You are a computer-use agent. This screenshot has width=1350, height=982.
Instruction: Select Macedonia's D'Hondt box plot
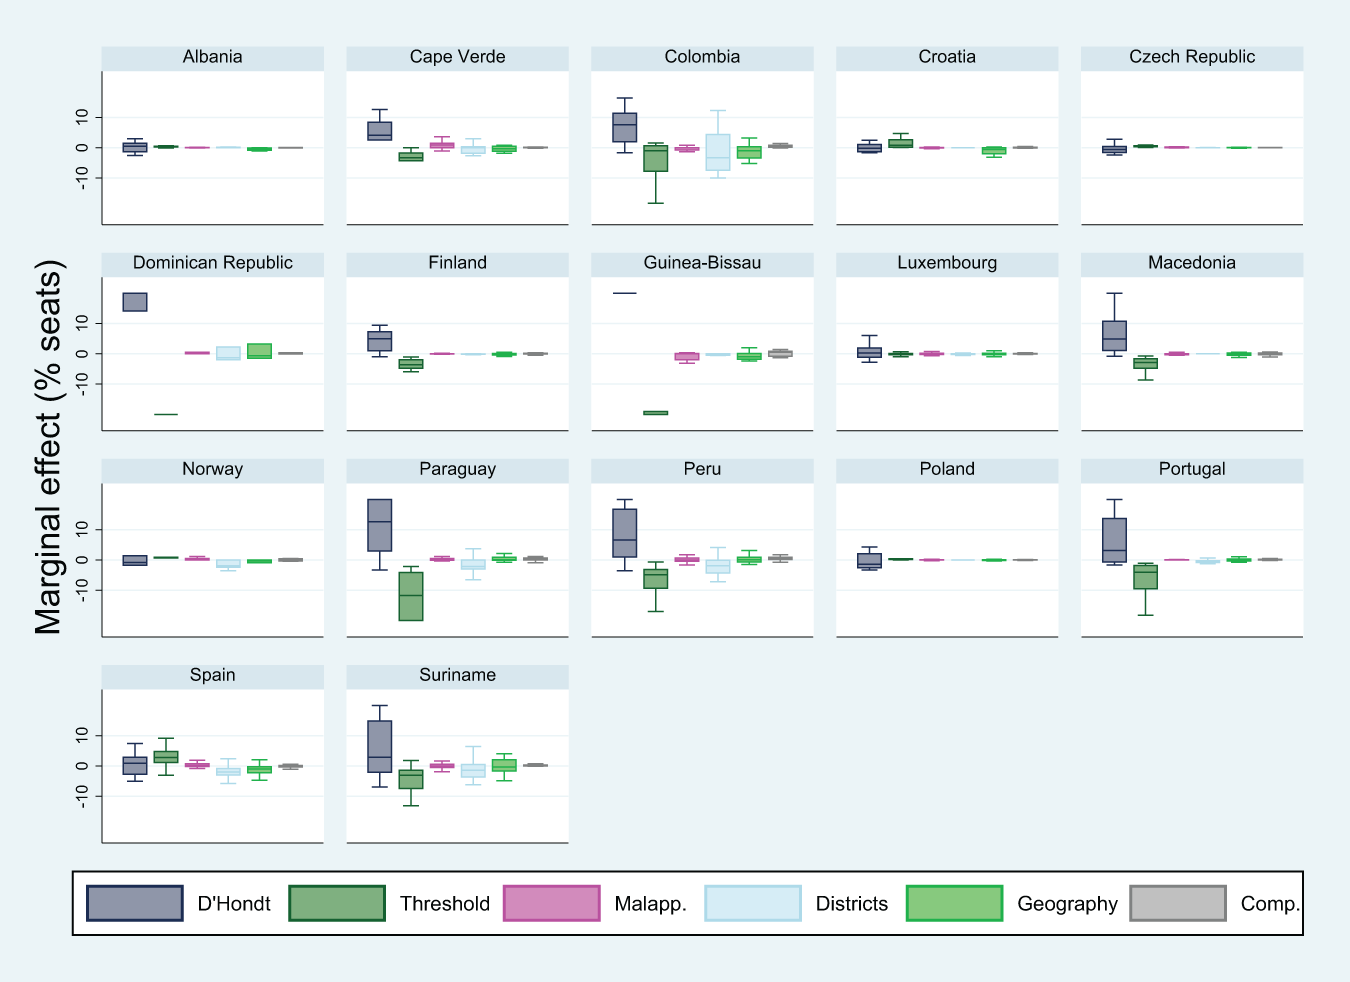coord(1115,336)
